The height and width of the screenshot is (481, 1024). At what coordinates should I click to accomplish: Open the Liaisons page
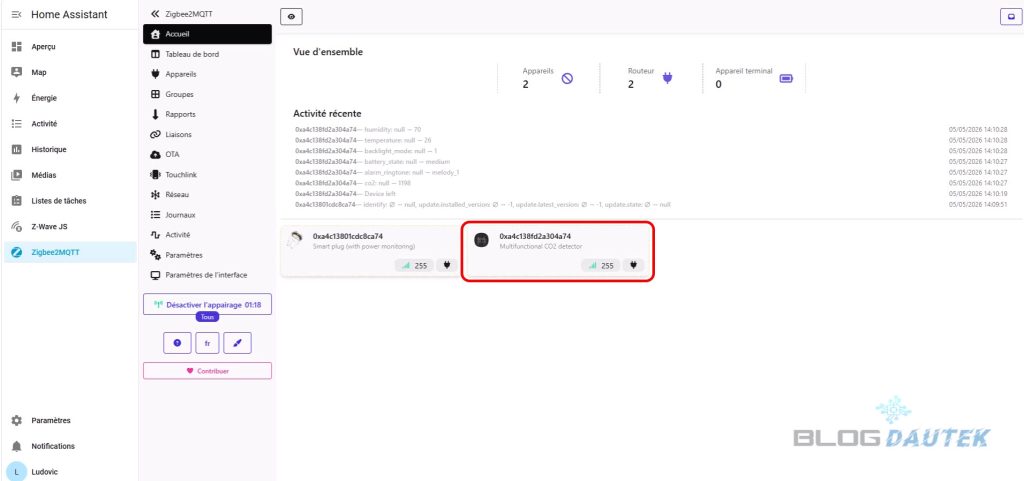tap(207, 134)
